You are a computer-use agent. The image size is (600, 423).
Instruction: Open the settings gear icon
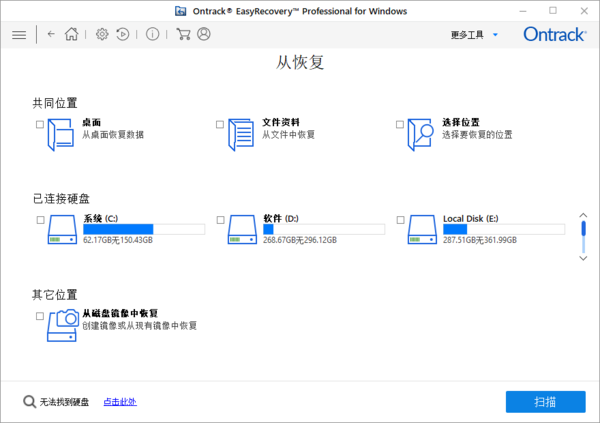(101, 34)
